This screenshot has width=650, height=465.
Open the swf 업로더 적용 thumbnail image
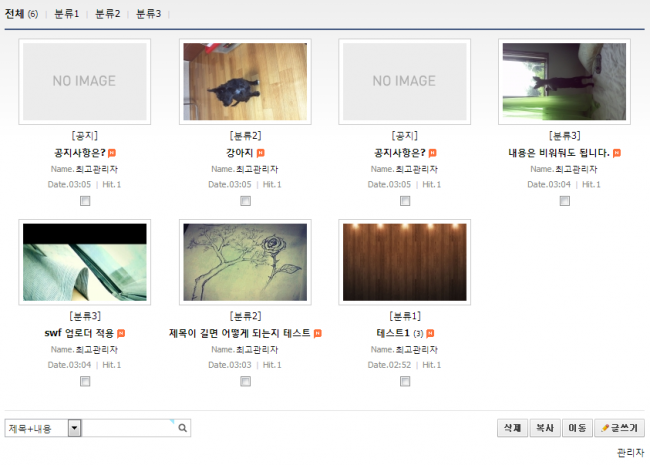coord(85,262)
